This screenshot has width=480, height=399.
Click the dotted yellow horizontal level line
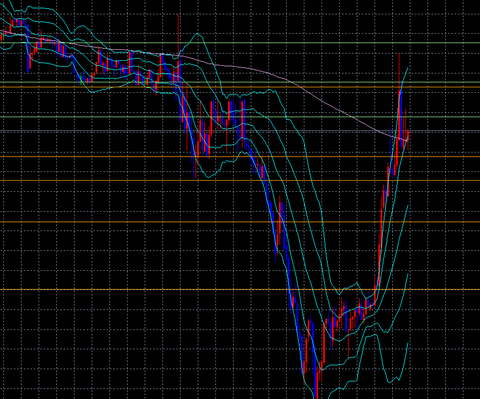click(240, 289)
